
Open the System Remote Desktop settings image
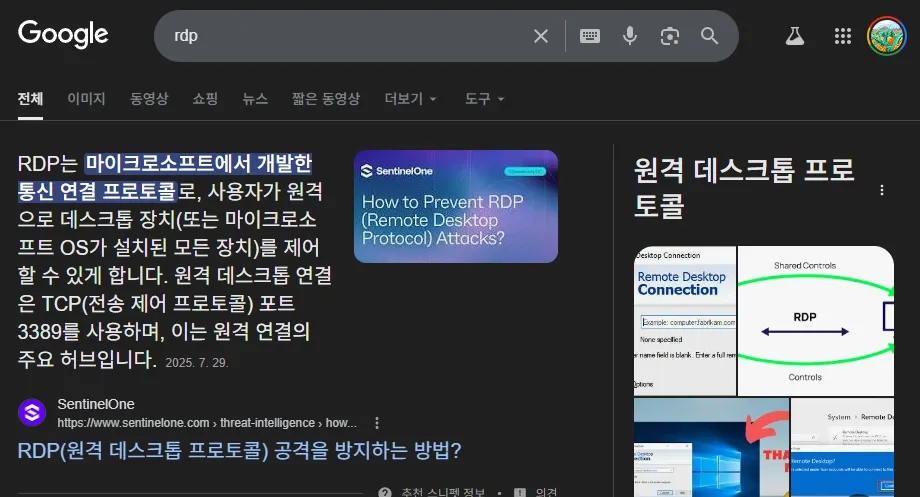[x=843, y=447]
